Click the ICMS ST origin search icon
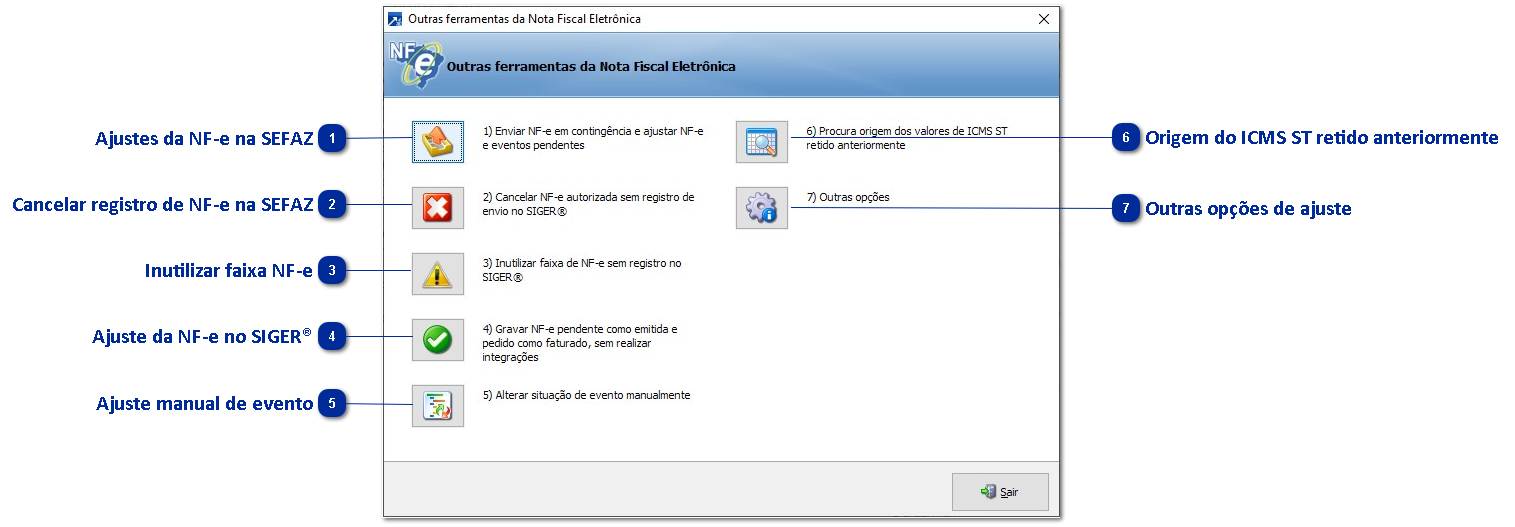Screen dimensions: 1515x527 (762, 142)
